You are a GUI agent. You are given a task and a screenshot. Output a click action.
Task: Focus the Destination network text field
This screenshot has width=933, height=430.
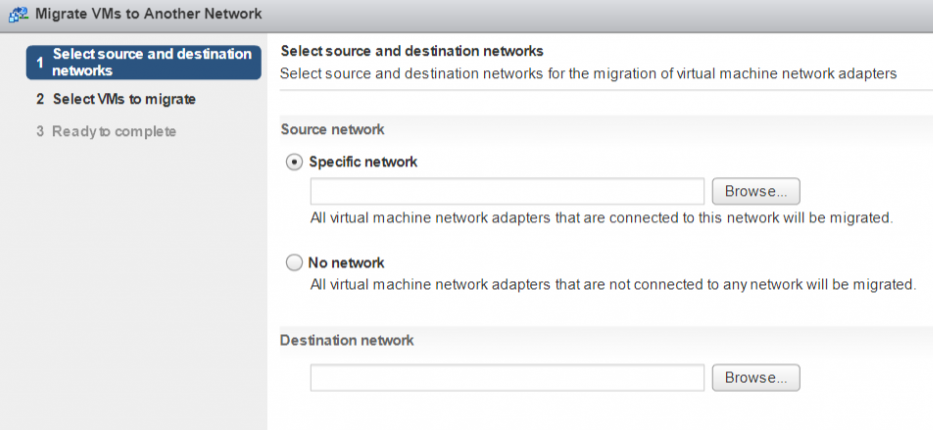pyautogui.click(x=507, y=378)
